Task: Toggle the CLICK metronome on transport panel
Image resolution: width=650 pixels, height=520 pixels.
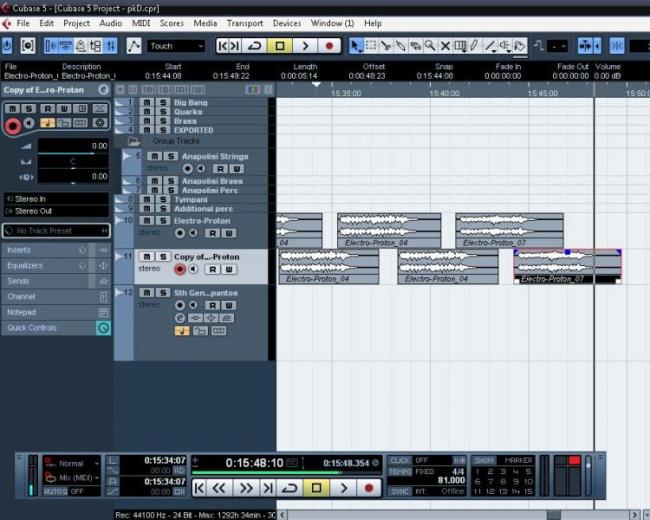Action: point(400,460)
